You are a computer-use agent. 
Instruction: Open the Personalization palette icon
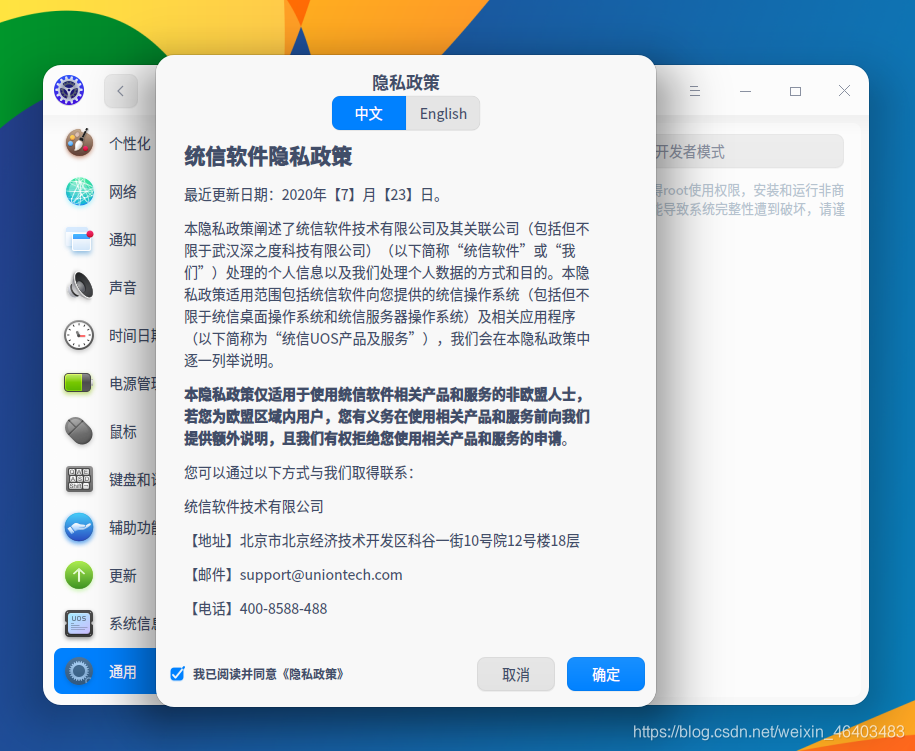[x=79, y=143]
